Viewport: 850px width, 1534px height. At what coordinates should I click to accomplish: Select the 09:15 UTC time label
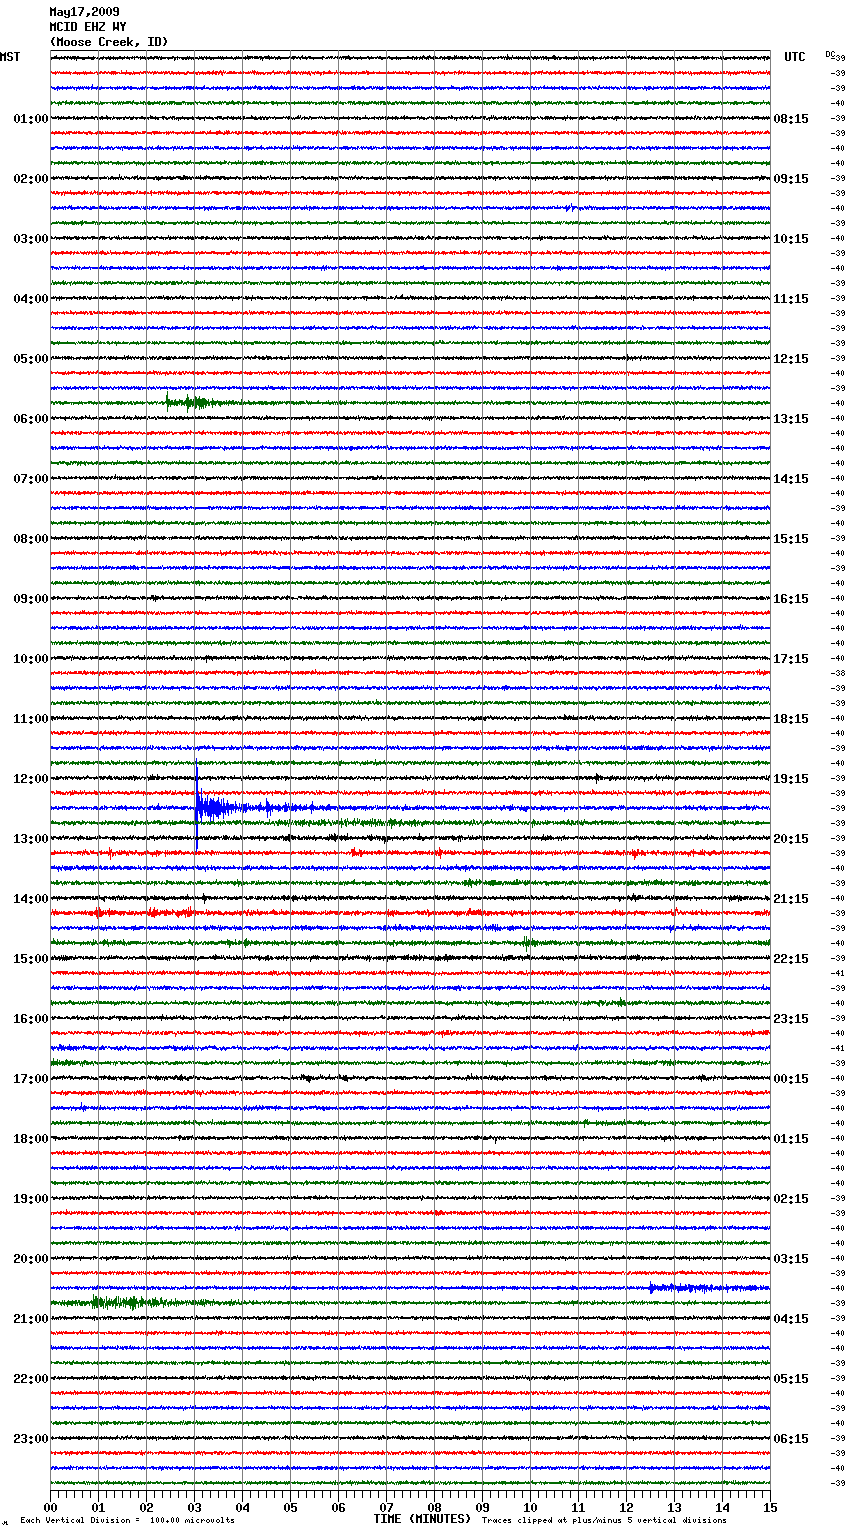[x=791, y=179]
